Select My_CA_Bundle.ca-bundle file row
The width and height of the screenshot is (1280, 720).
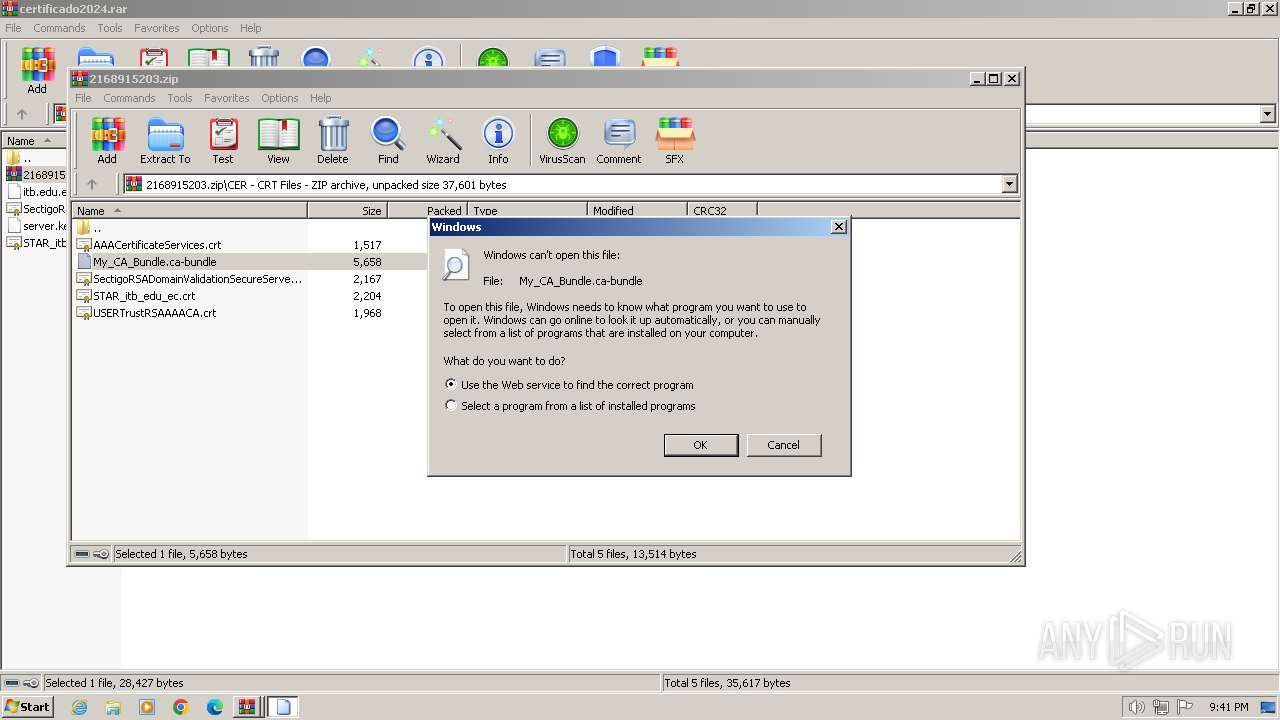pos(250,262)
